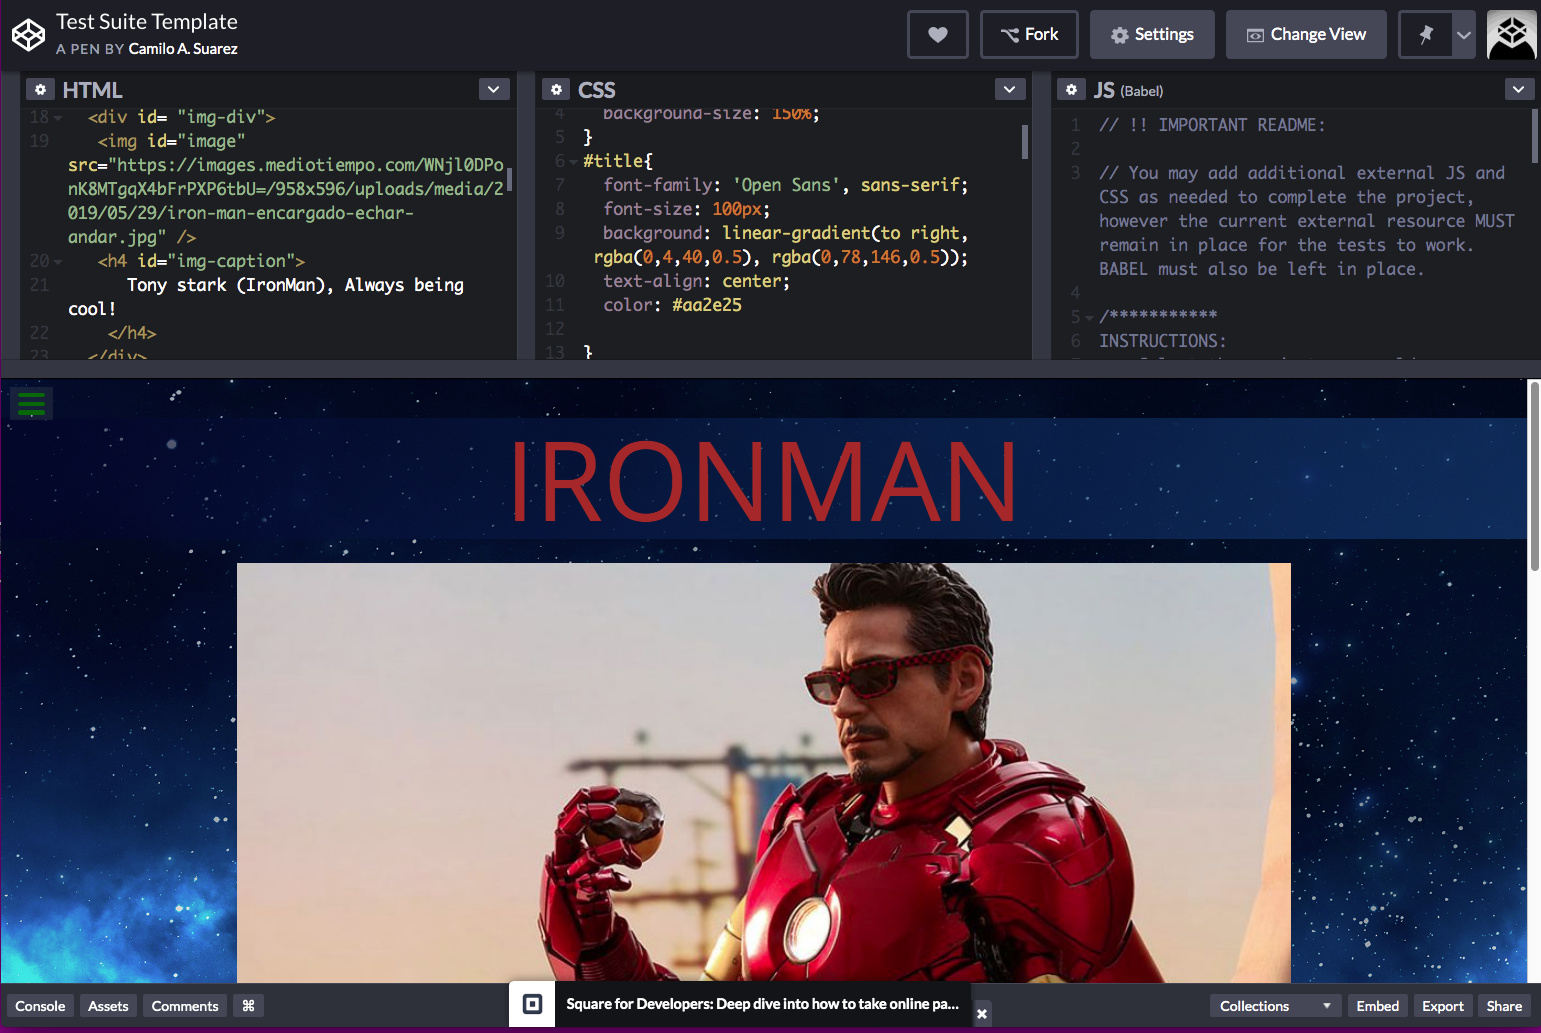The height and width of the screenshot is (1033, 1541).
Task: Click the img-caption h4 tag line
Action: [201, 261]
